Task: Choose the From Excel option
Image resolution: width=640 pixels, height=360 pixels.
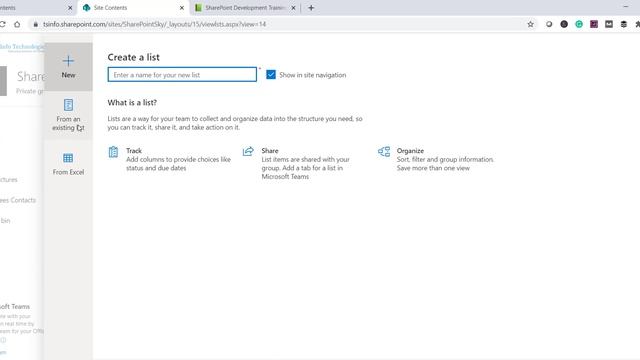Action: (x=68, y=164)
